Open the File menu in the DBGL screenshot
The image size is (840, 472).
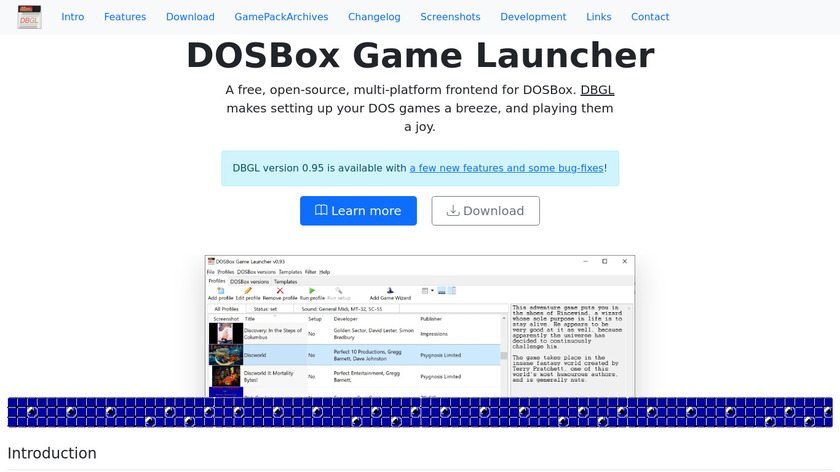[x=211, y=272]
